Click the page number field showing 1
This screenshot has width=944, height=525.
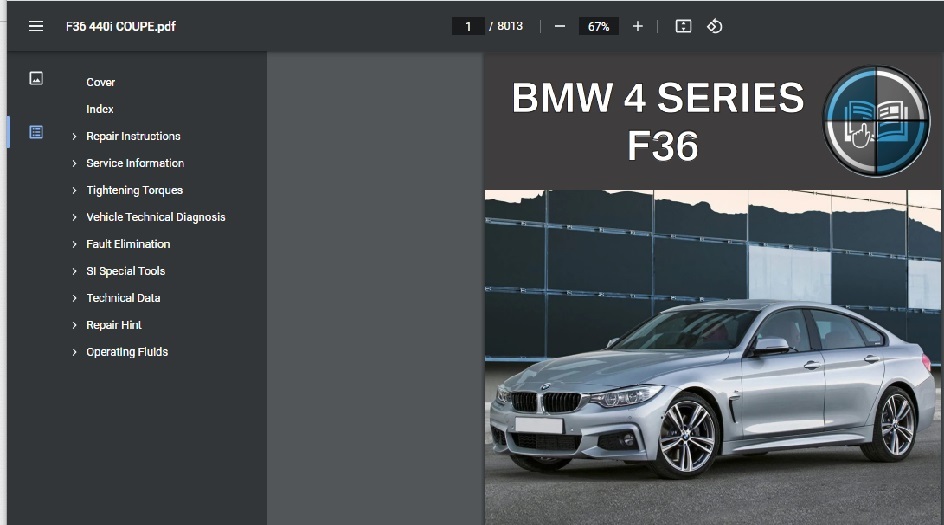click(468, 26)
